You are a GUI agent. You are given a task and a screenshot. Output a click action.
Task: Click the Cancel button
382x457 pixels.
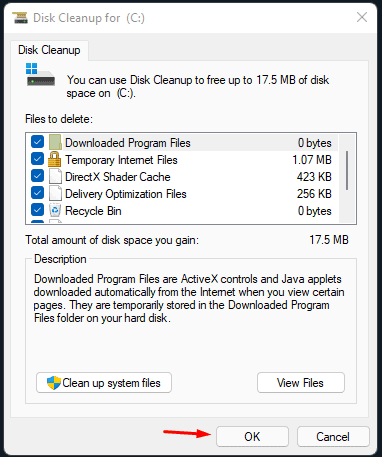point(333,436)
